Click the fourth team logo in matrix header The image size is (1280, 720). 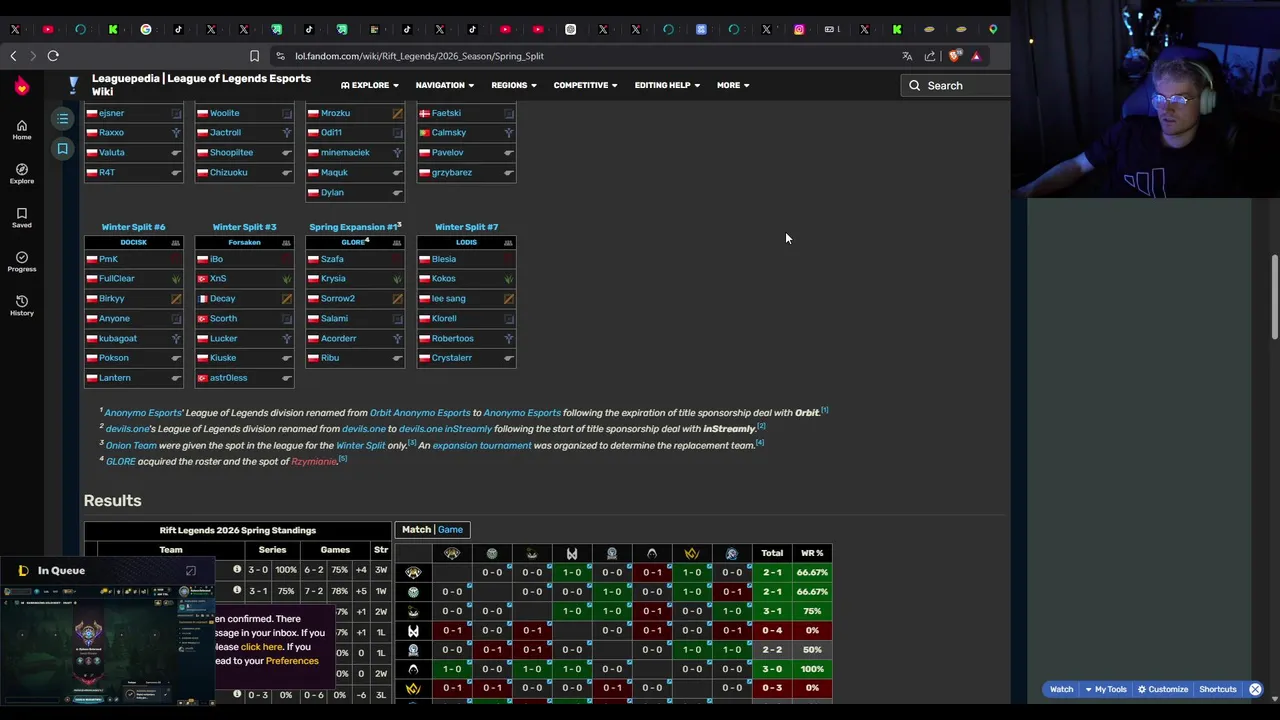572,553
